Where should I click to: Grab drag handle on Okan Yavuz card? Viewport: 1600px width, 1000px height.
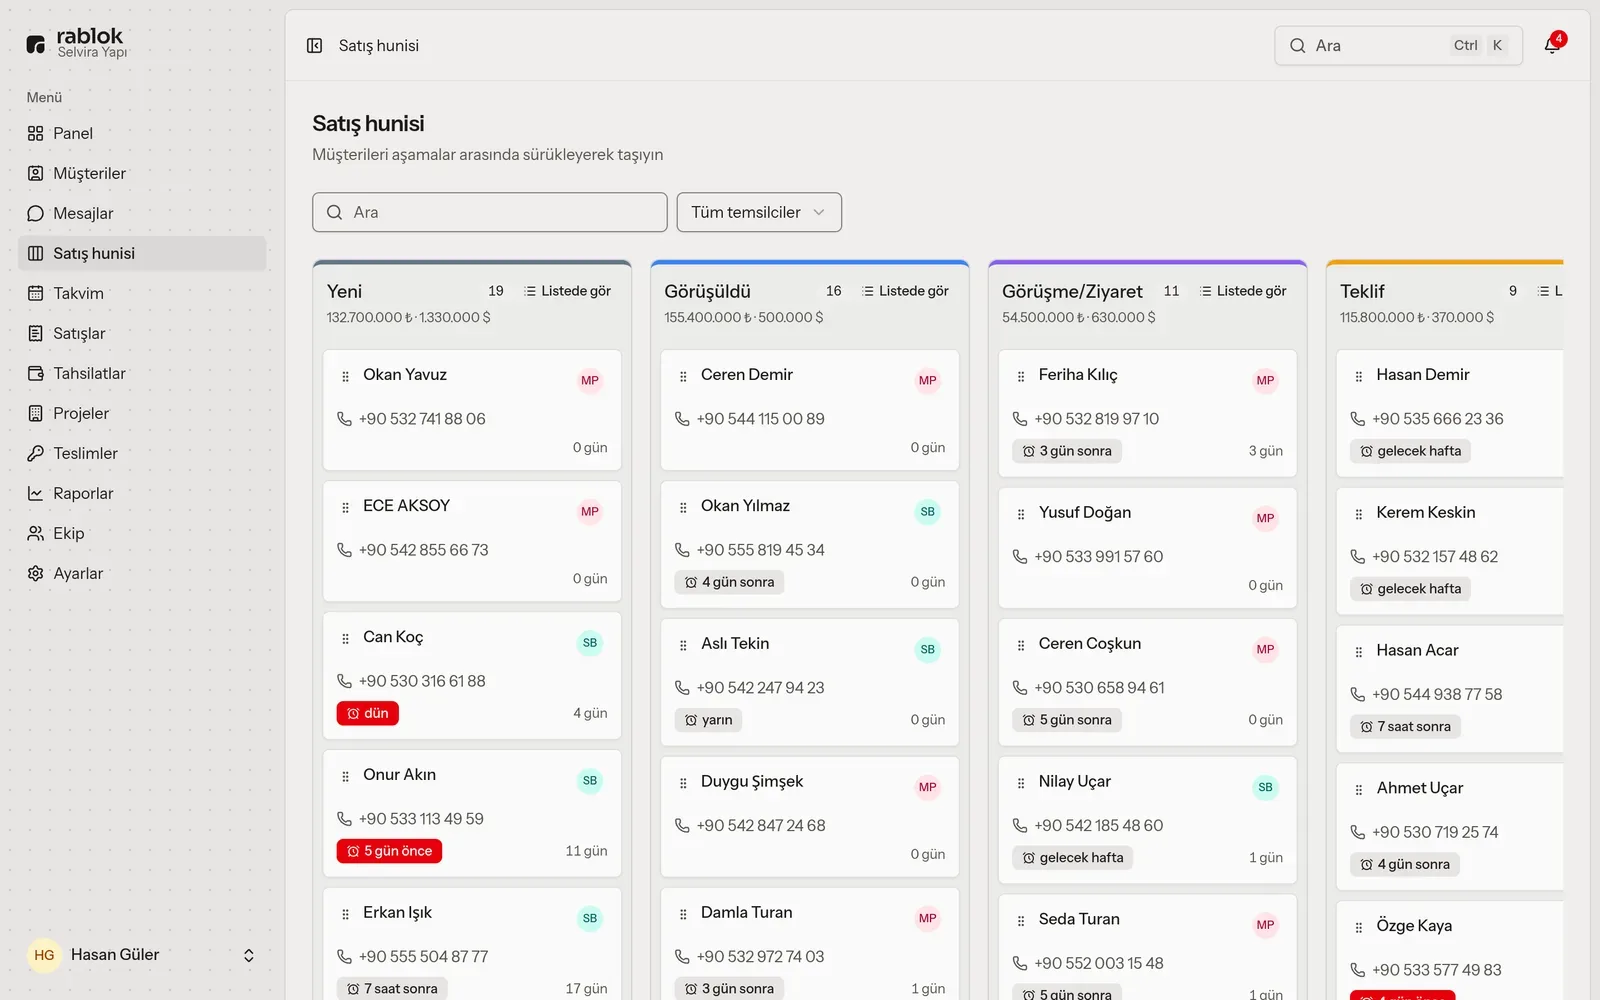click(345, 376)
